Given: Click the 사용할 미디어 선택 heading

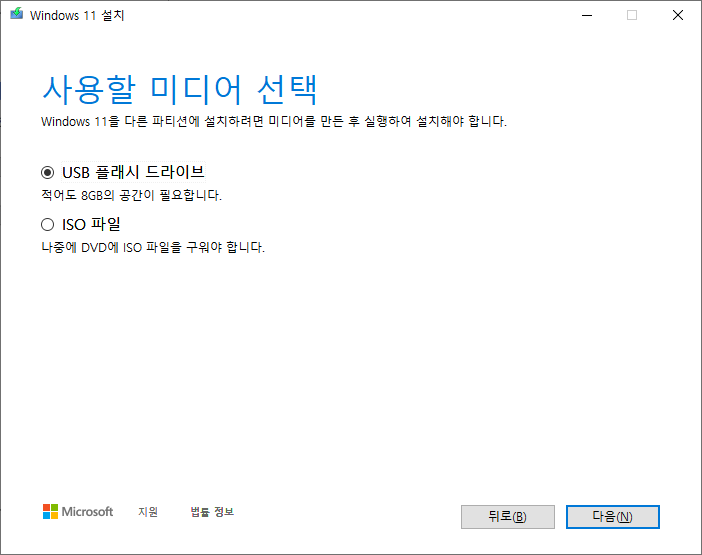Looking at the screenshot, I should tap(180, 90).
